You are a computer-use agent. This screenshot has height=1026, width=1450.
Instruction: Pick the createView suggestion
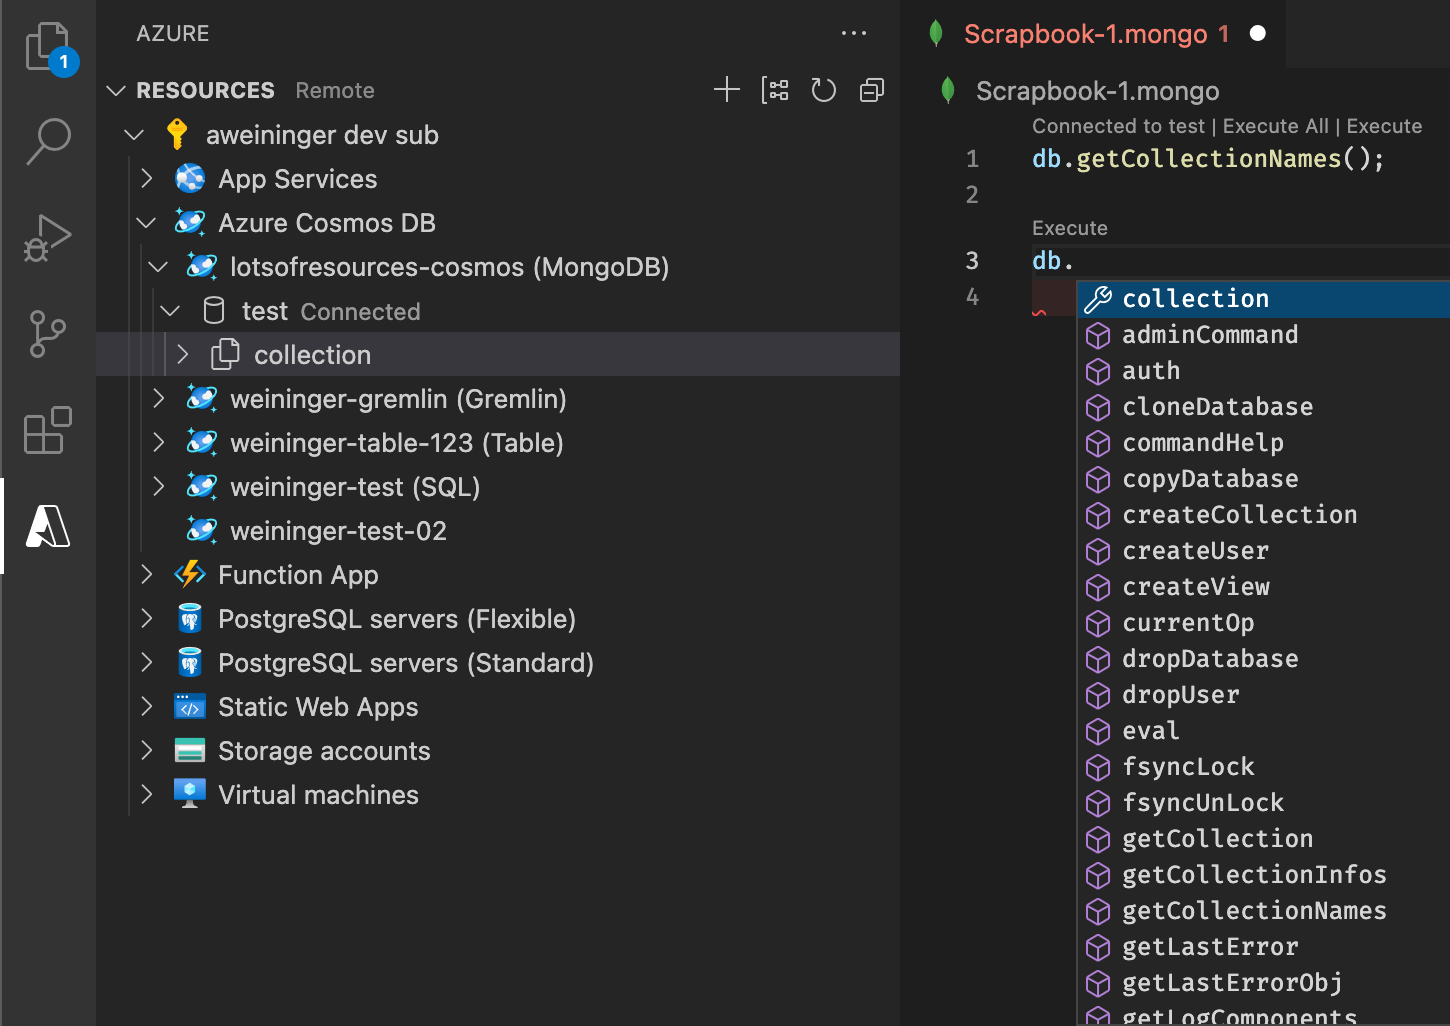[x=1264, y=586]
